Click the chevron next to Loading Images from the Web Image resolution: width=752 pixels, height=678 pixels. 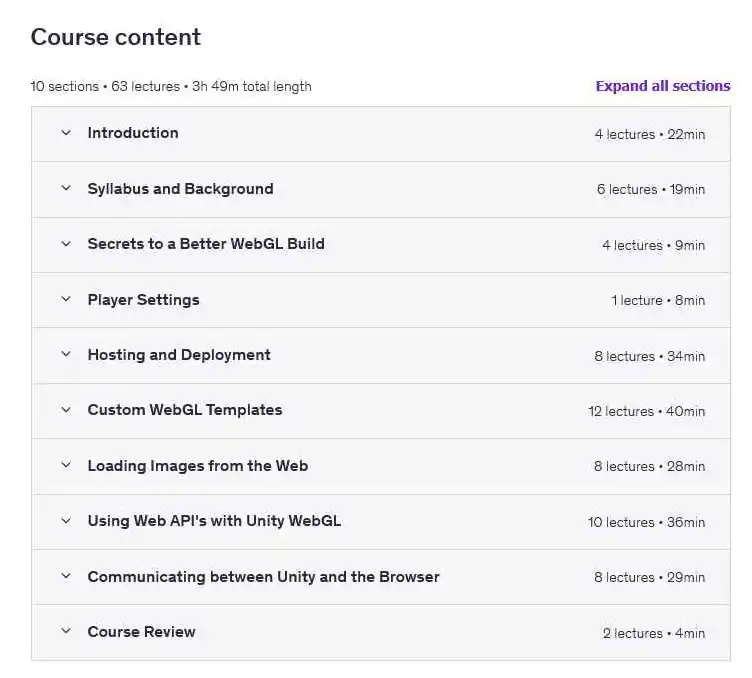click(66, 466)
